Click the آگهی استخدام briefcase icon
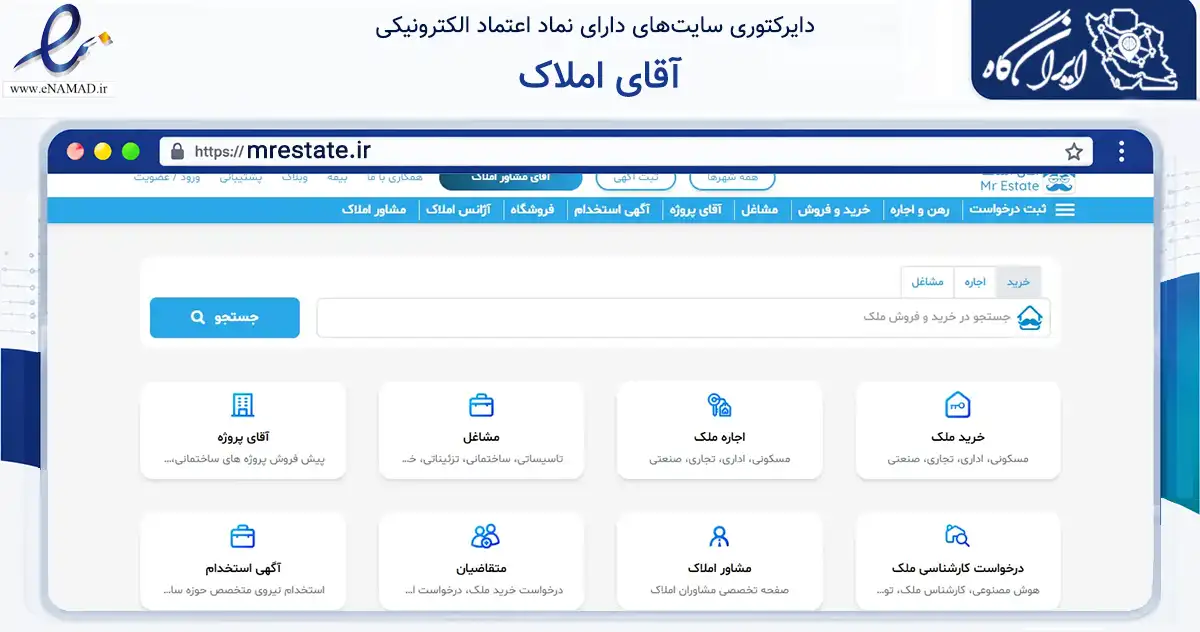 point(243,536)
